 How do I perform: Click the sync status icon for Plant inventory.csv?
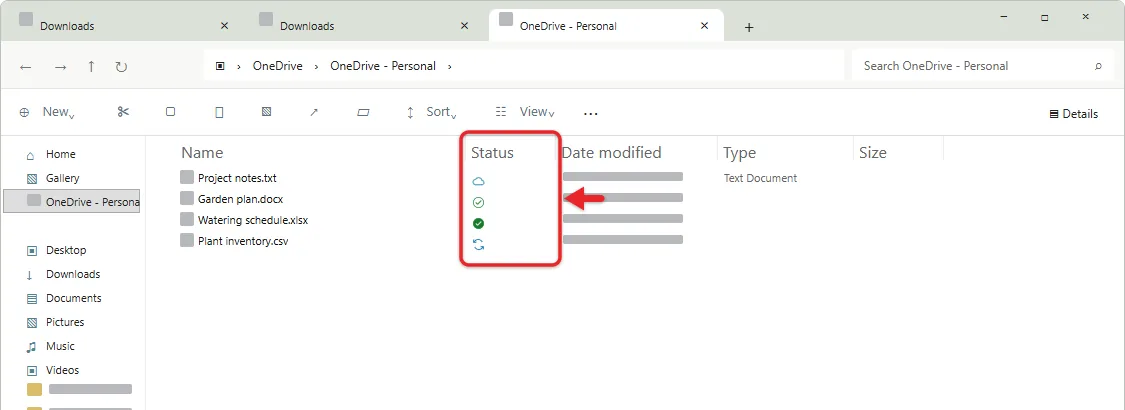click(x=479, y=245)
